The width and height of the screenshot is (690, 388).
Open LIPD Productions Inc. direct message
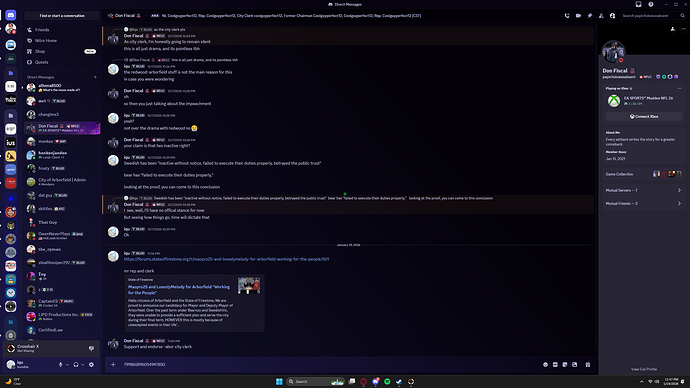(x=62, y=316)
